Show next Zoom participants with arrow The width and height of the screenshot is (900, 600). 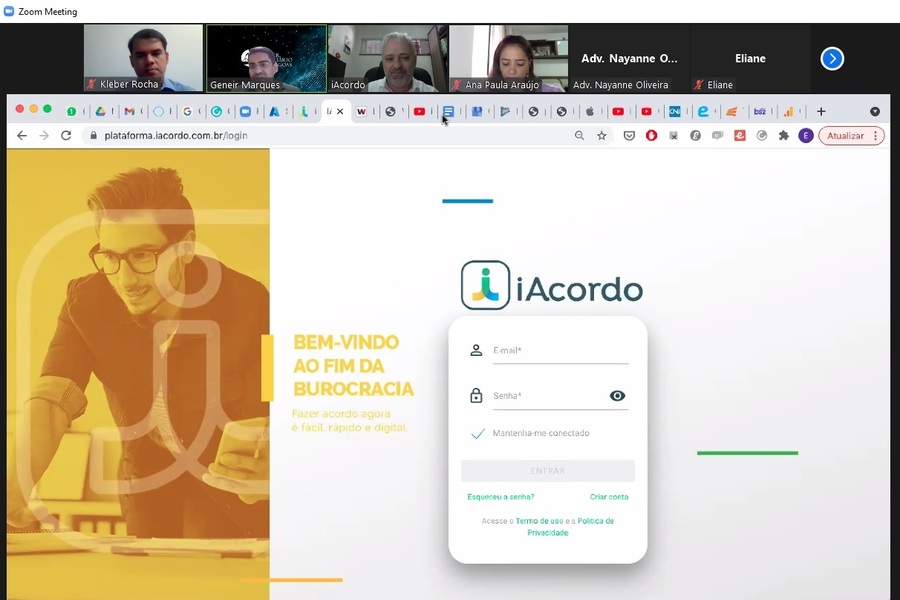(x=832, y=59)
